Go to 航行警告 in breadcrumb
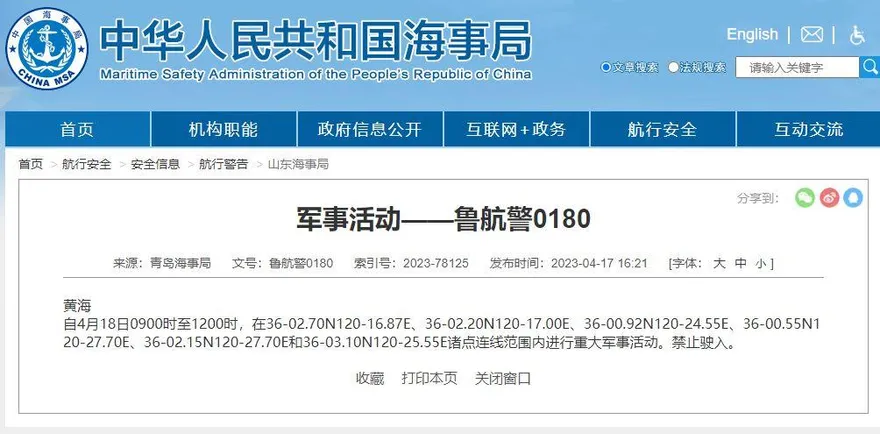 [x=223, y=164]
